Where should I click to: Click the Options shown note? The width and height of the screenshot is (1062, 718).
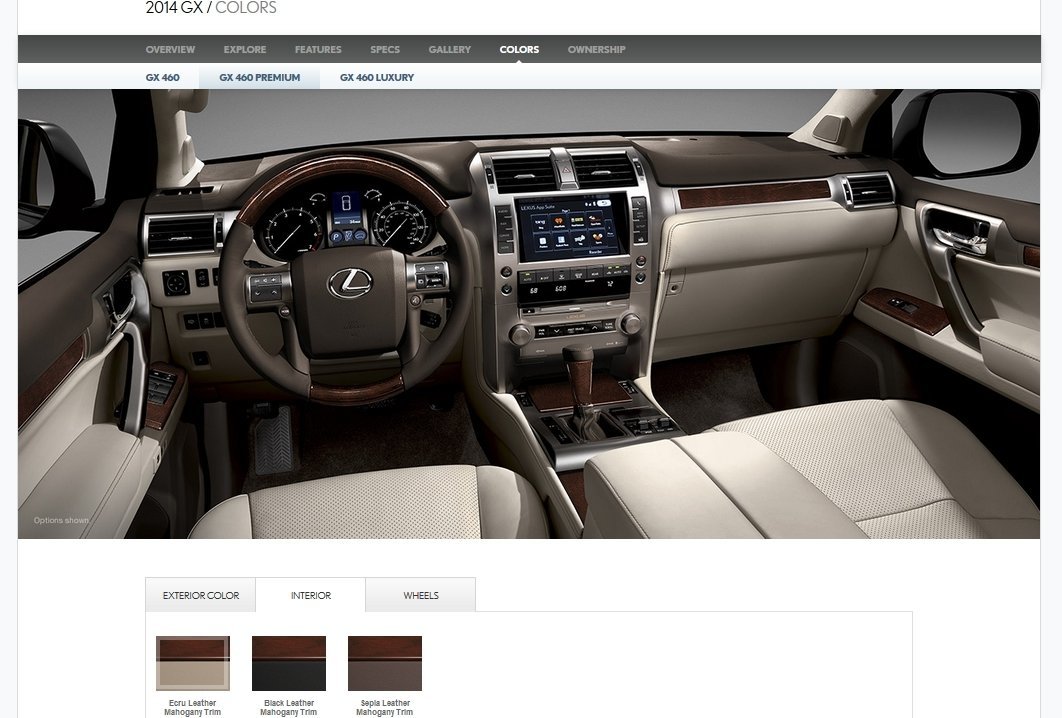[x=61, y=520]
